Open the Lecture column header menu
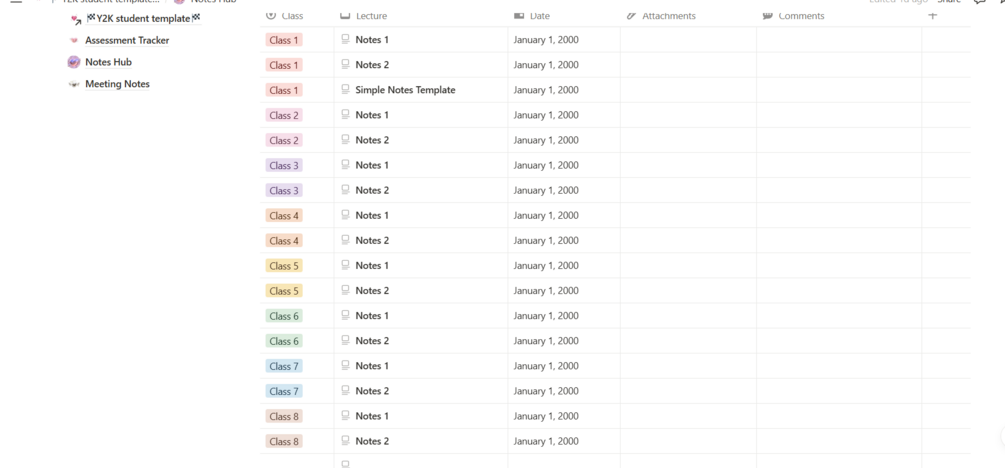Image resolution: width=1005 pixels, height=468 pixels. (x=371, y=16)
